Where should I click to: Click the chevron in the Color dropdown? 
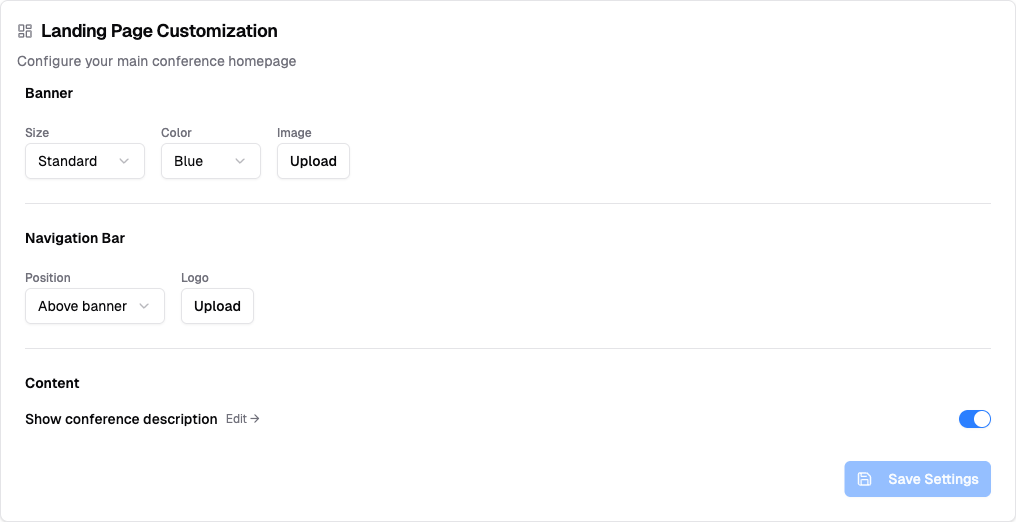tap(240, 161)
